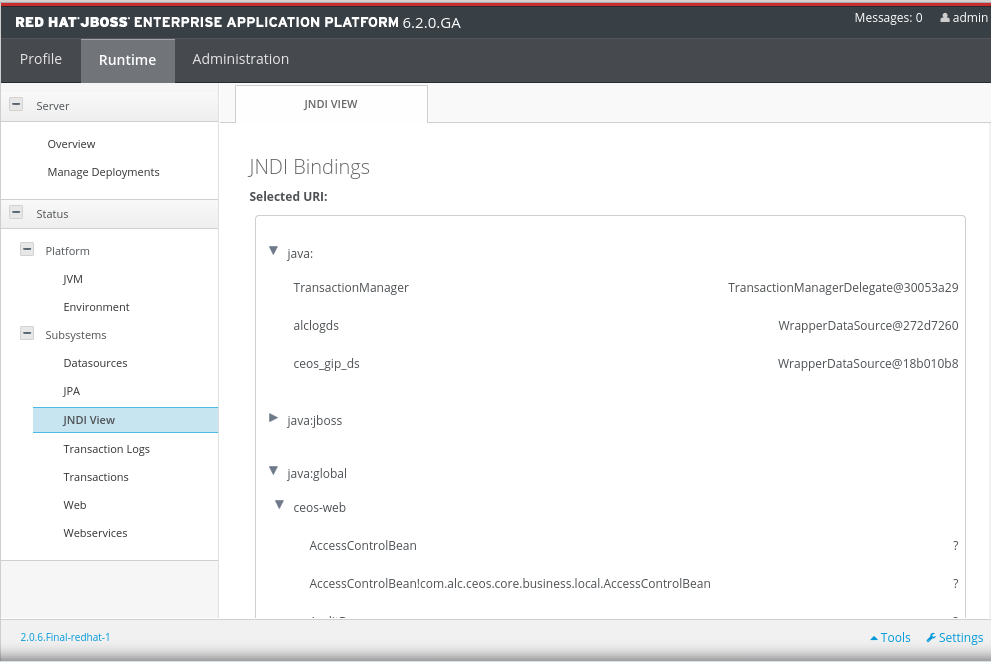Click WrapperDataSource@272d7260 value
This screenshot has height=662, width=991.
(x=868, y=326)
